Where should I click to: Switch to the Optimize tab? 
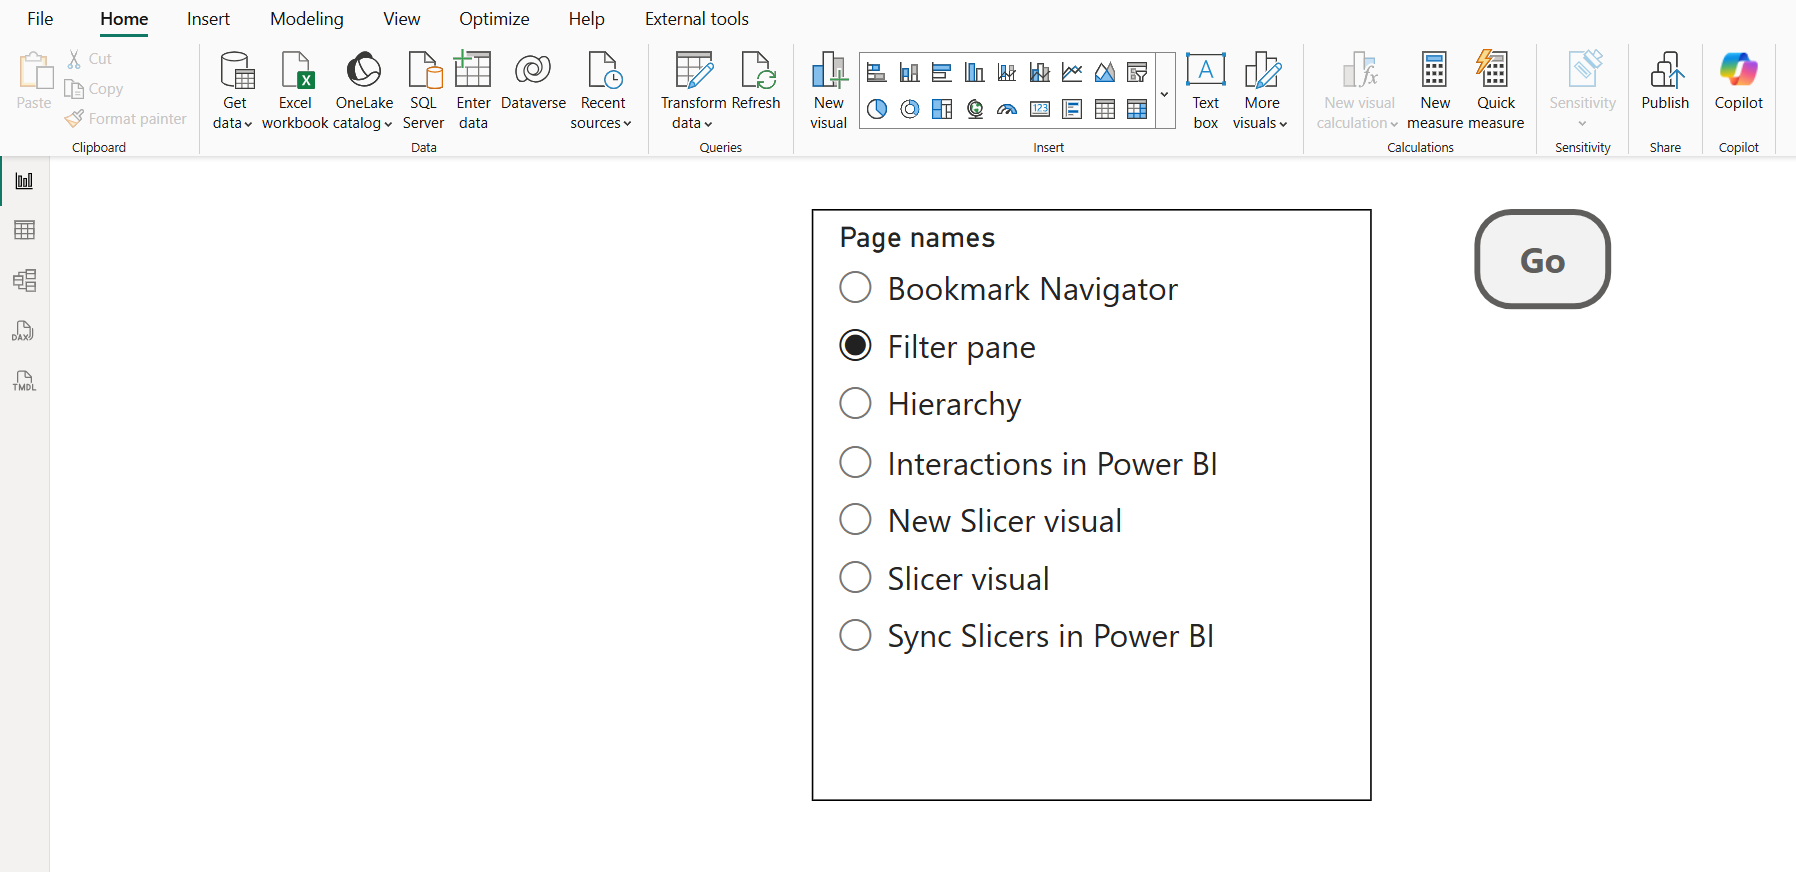point(494,19)
